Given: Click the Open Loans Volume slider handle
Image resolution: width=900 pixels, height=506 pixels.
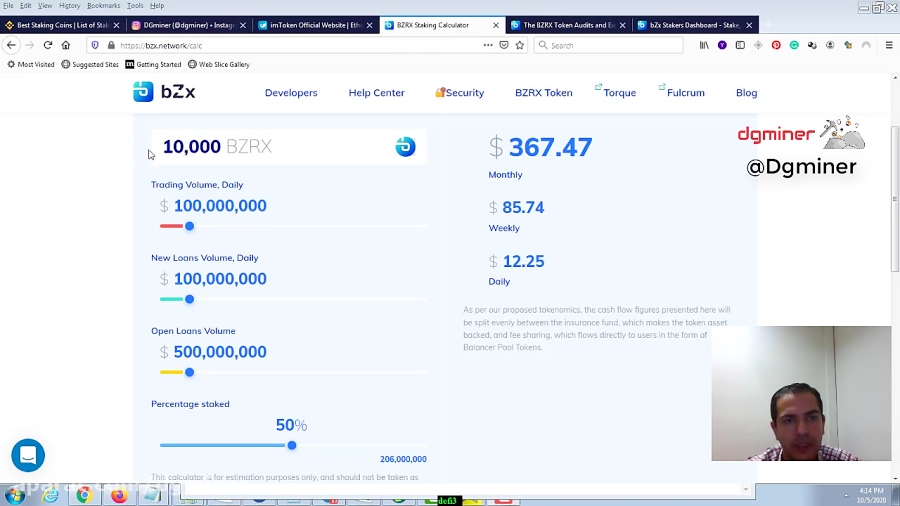Looking at the screenshot, I should pos(189,372).
